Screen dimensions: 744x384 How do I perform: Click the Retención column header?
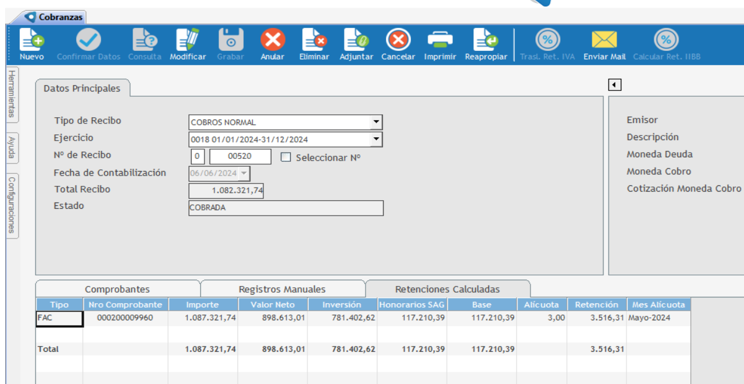596,305
